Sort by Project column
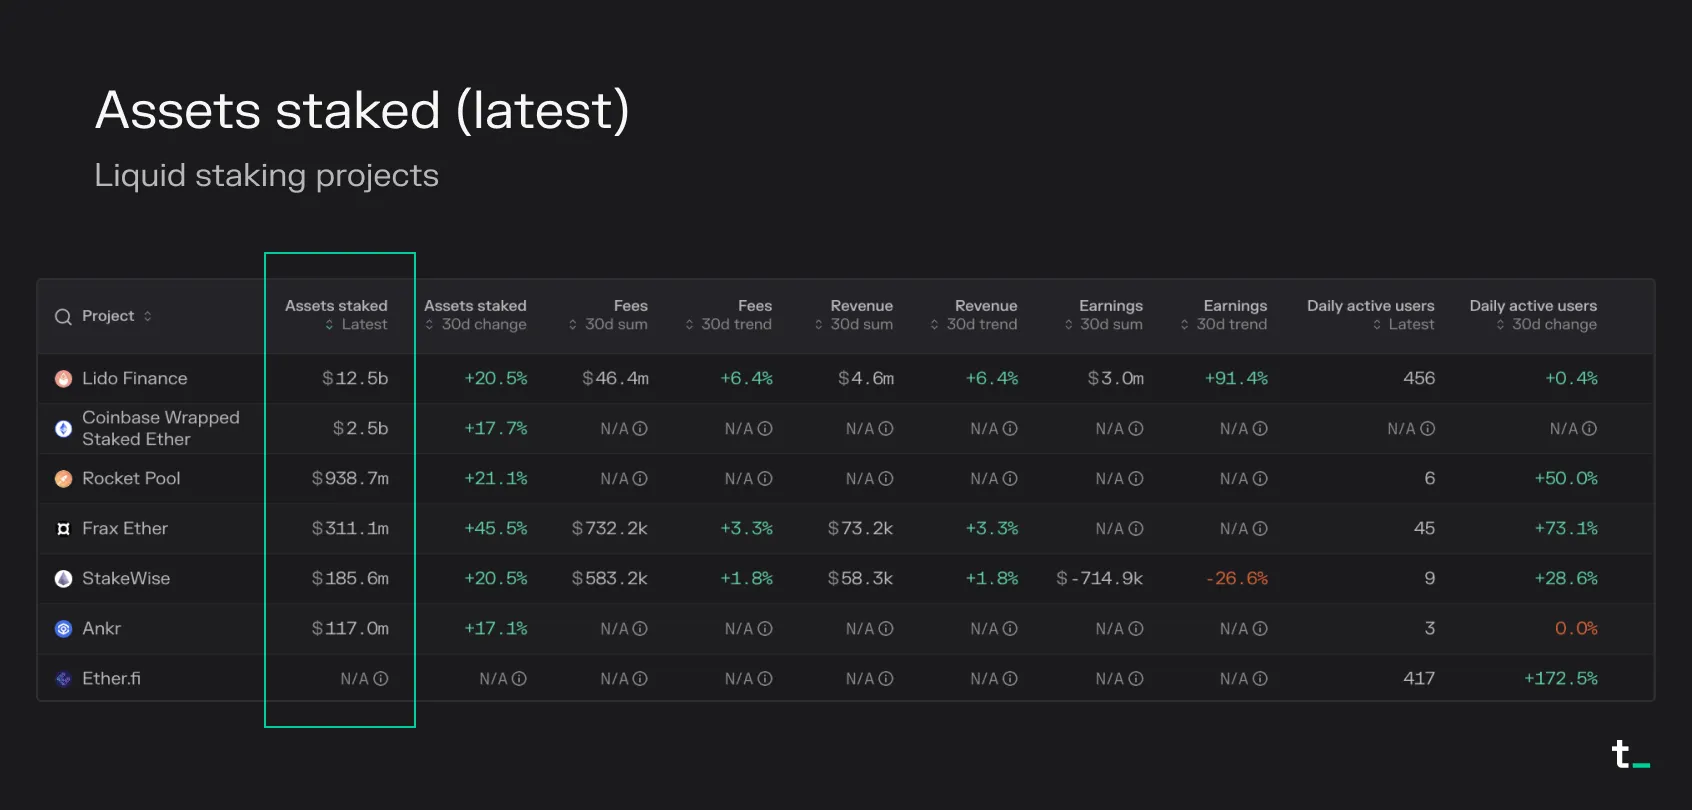 [147, 316]
